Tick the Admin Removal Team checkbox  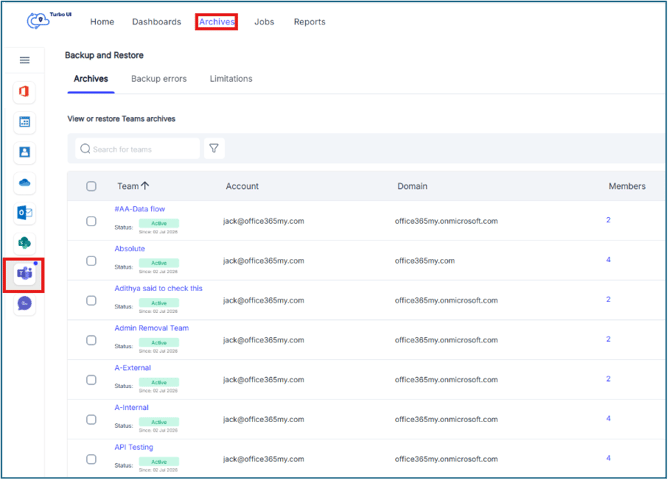click(91, 341)
